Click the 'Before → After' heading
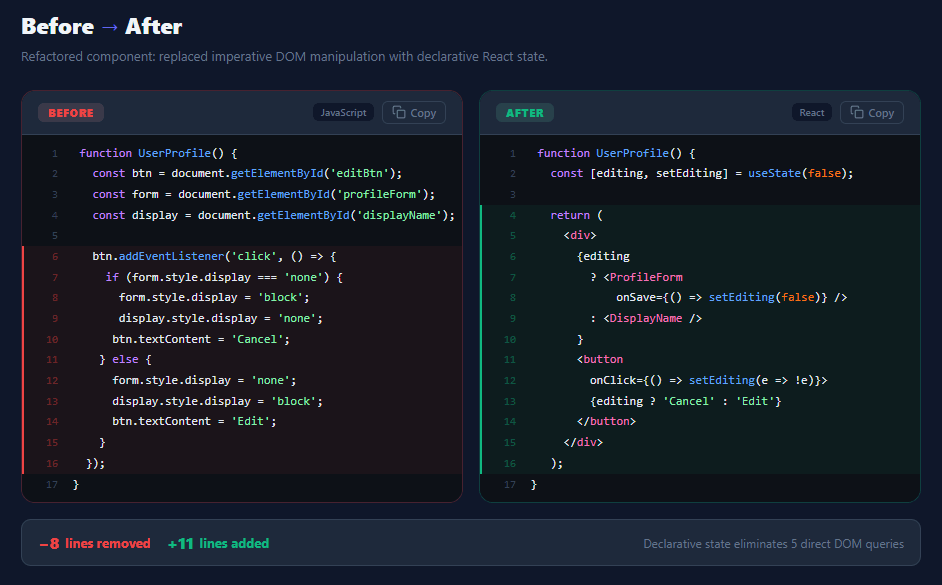This screenshot has height=585, width=942. 102,26
